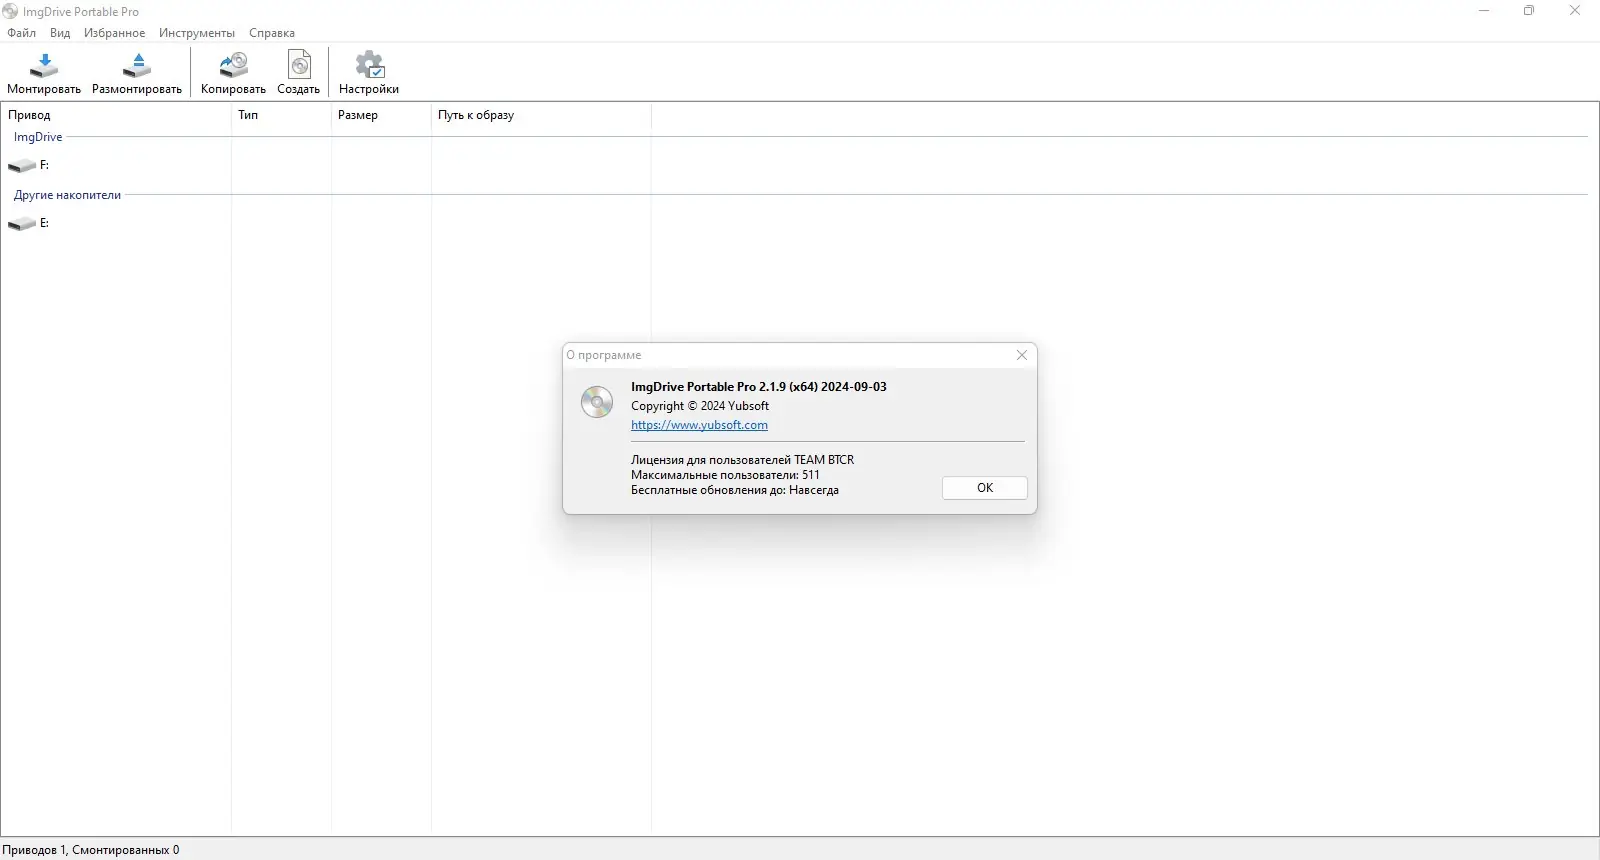Sort by Тип column header

tap(281, 115)
